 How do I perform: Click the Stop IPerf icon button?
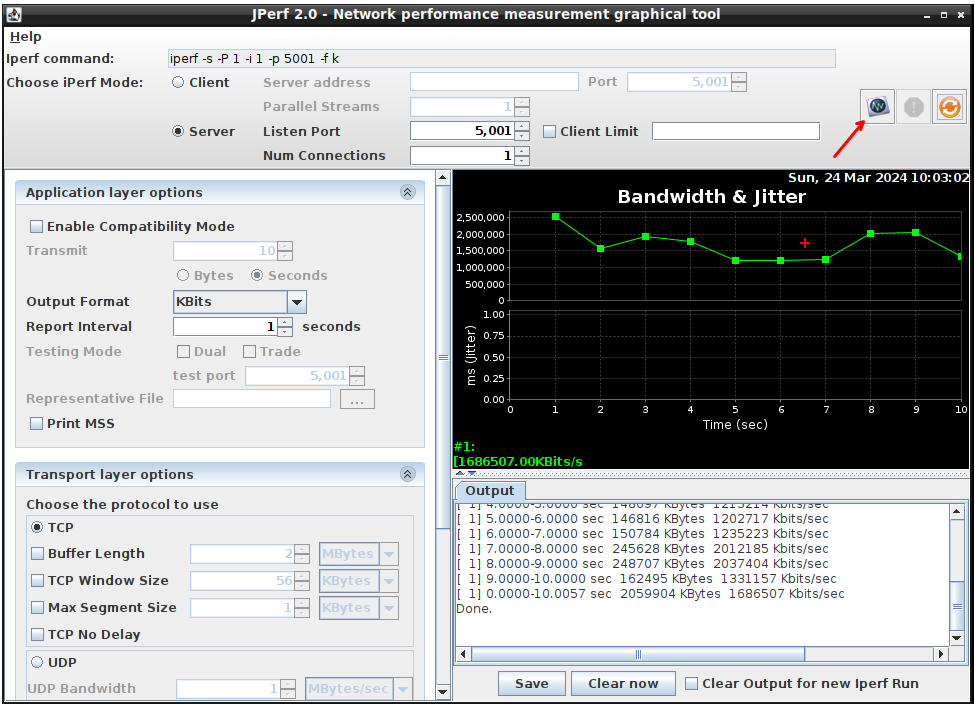click(x=913, y=106)
